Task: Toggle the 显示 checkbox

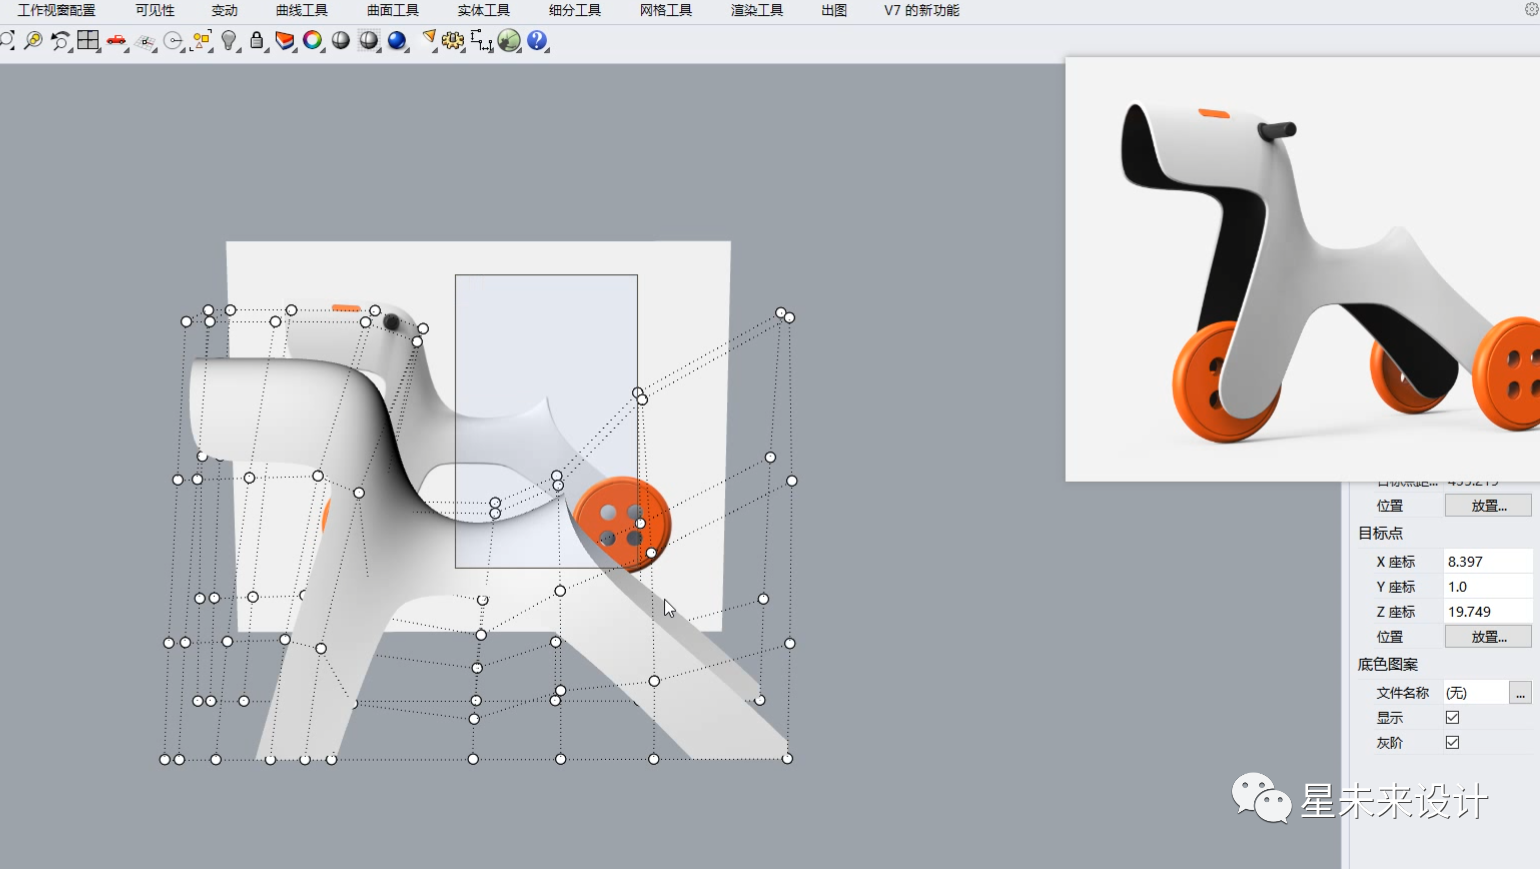Action: point(1452,718)
